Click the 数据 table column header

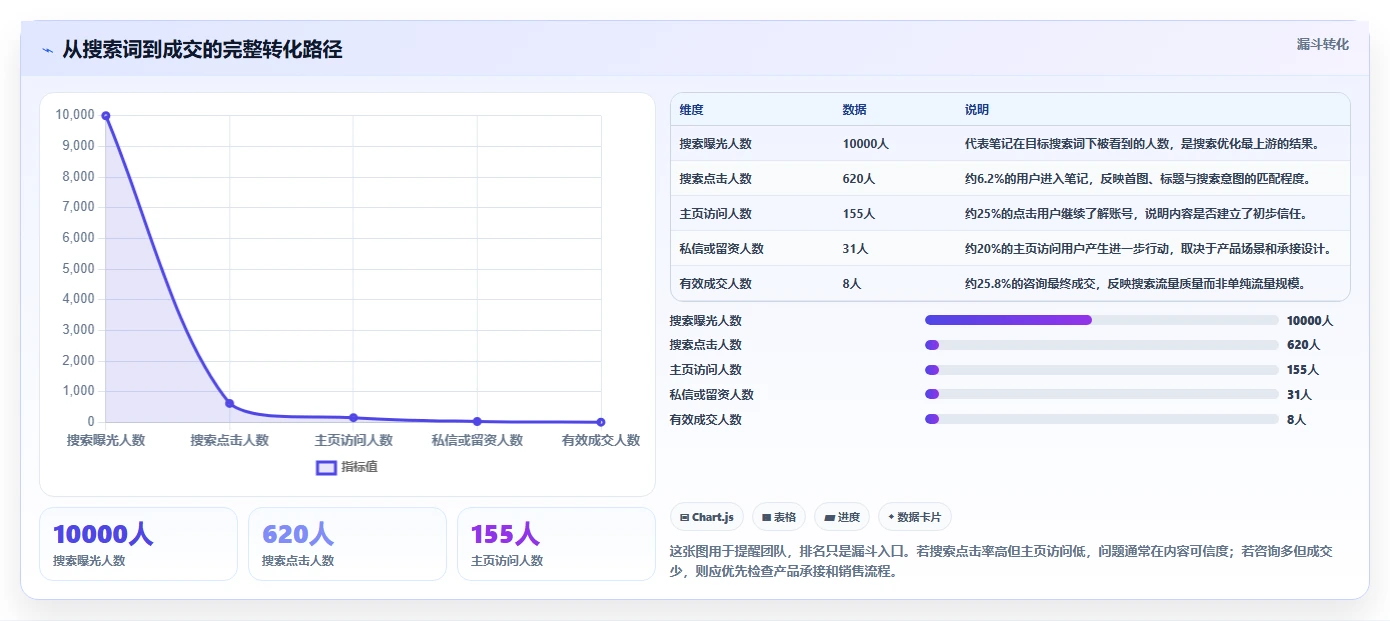pos(855,110)
